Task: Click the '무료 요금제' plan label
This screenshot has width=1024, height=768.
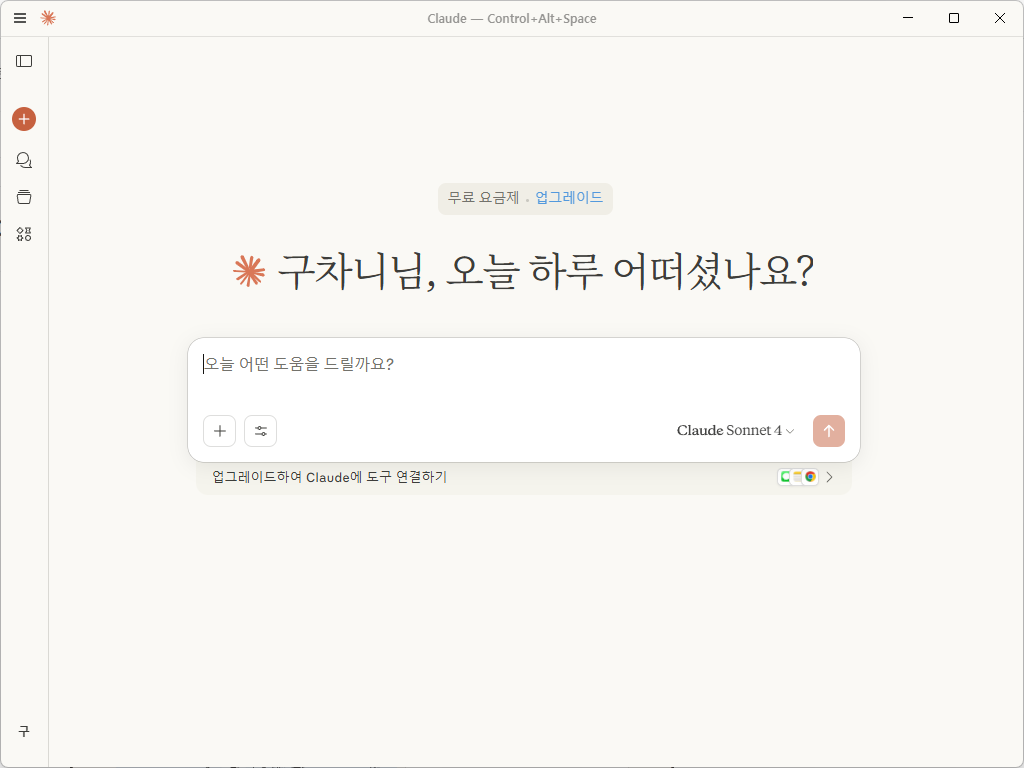Action: click(x=483, y=197)
